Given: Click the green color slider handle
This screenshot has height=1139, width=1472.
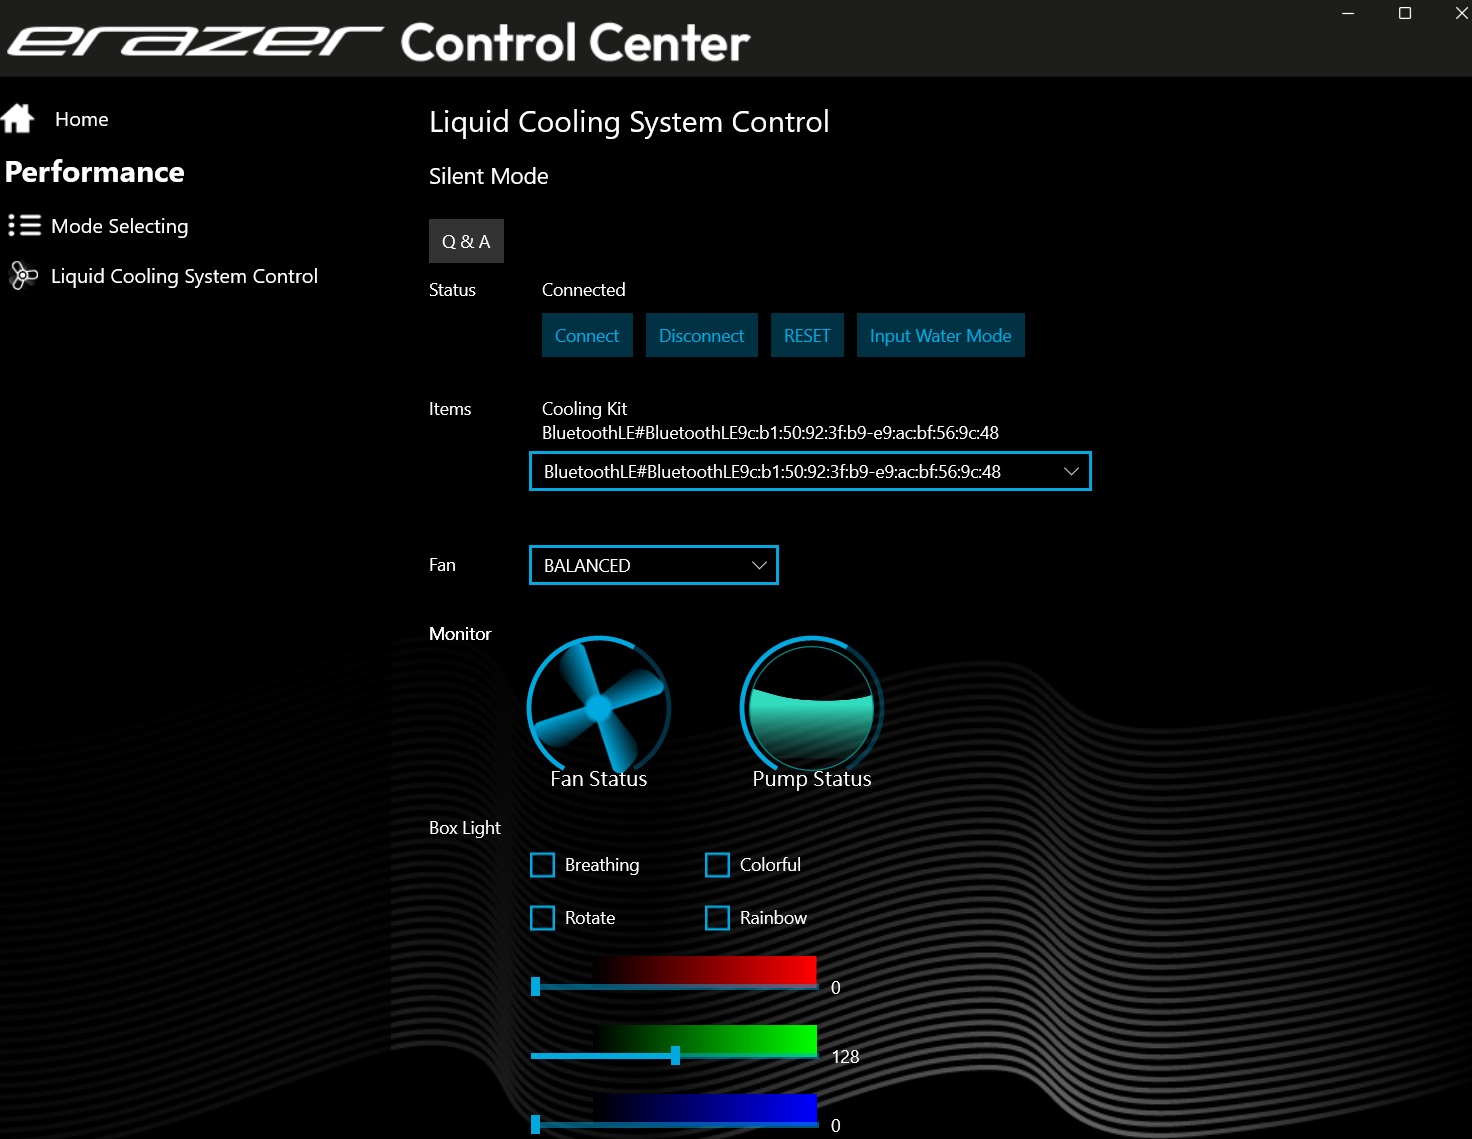Looking at the screenshot, I should pyautogui.click(x=676, y=1055).
